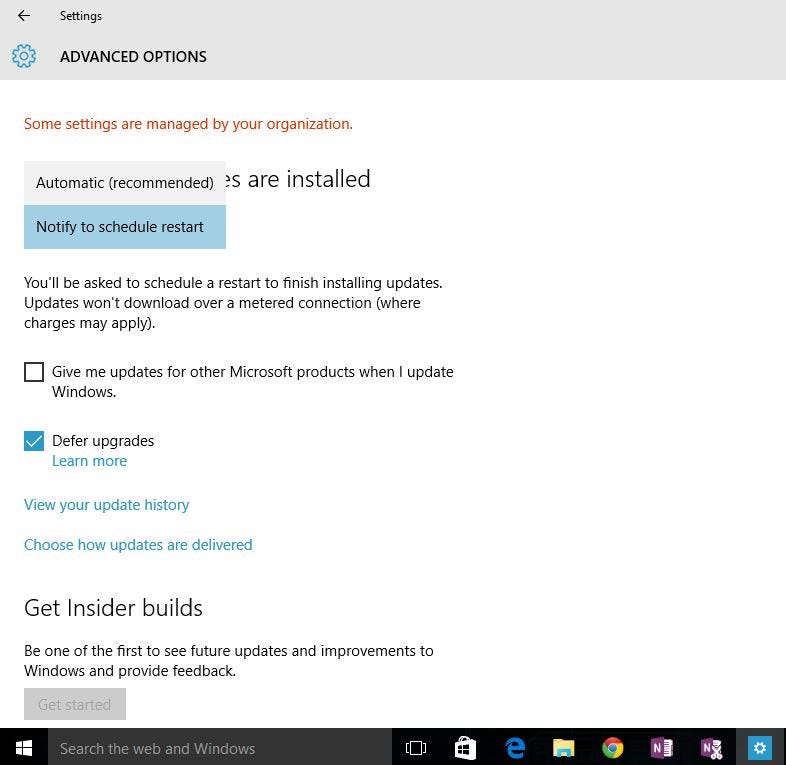Click 'Some settings are managed by your organization' text
Screen dimensions: 786x765
click(188, 124)
